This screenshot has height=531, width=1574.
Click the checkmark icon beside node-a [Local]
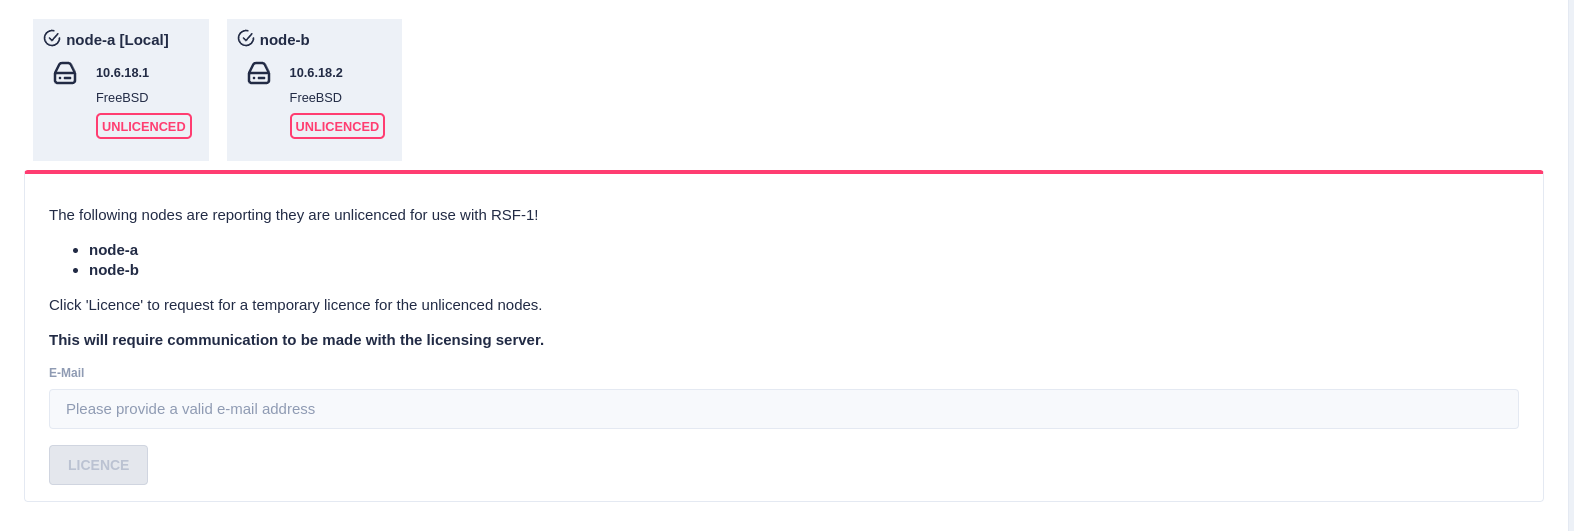52,39
